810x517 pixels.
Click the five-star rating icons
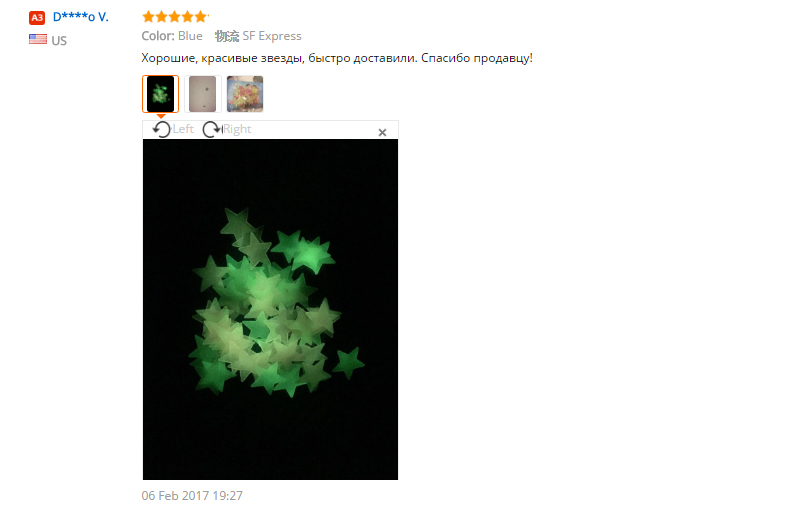pyautogui.click(x=175, y=17)
